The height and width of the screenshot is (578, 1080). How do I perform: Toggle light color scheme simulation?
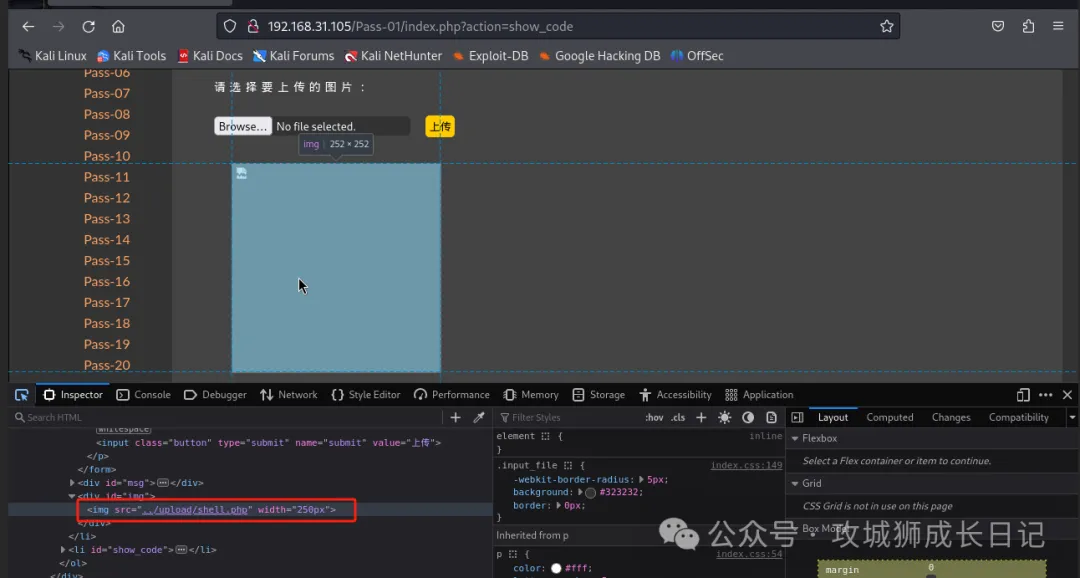(x=724, y=417)
